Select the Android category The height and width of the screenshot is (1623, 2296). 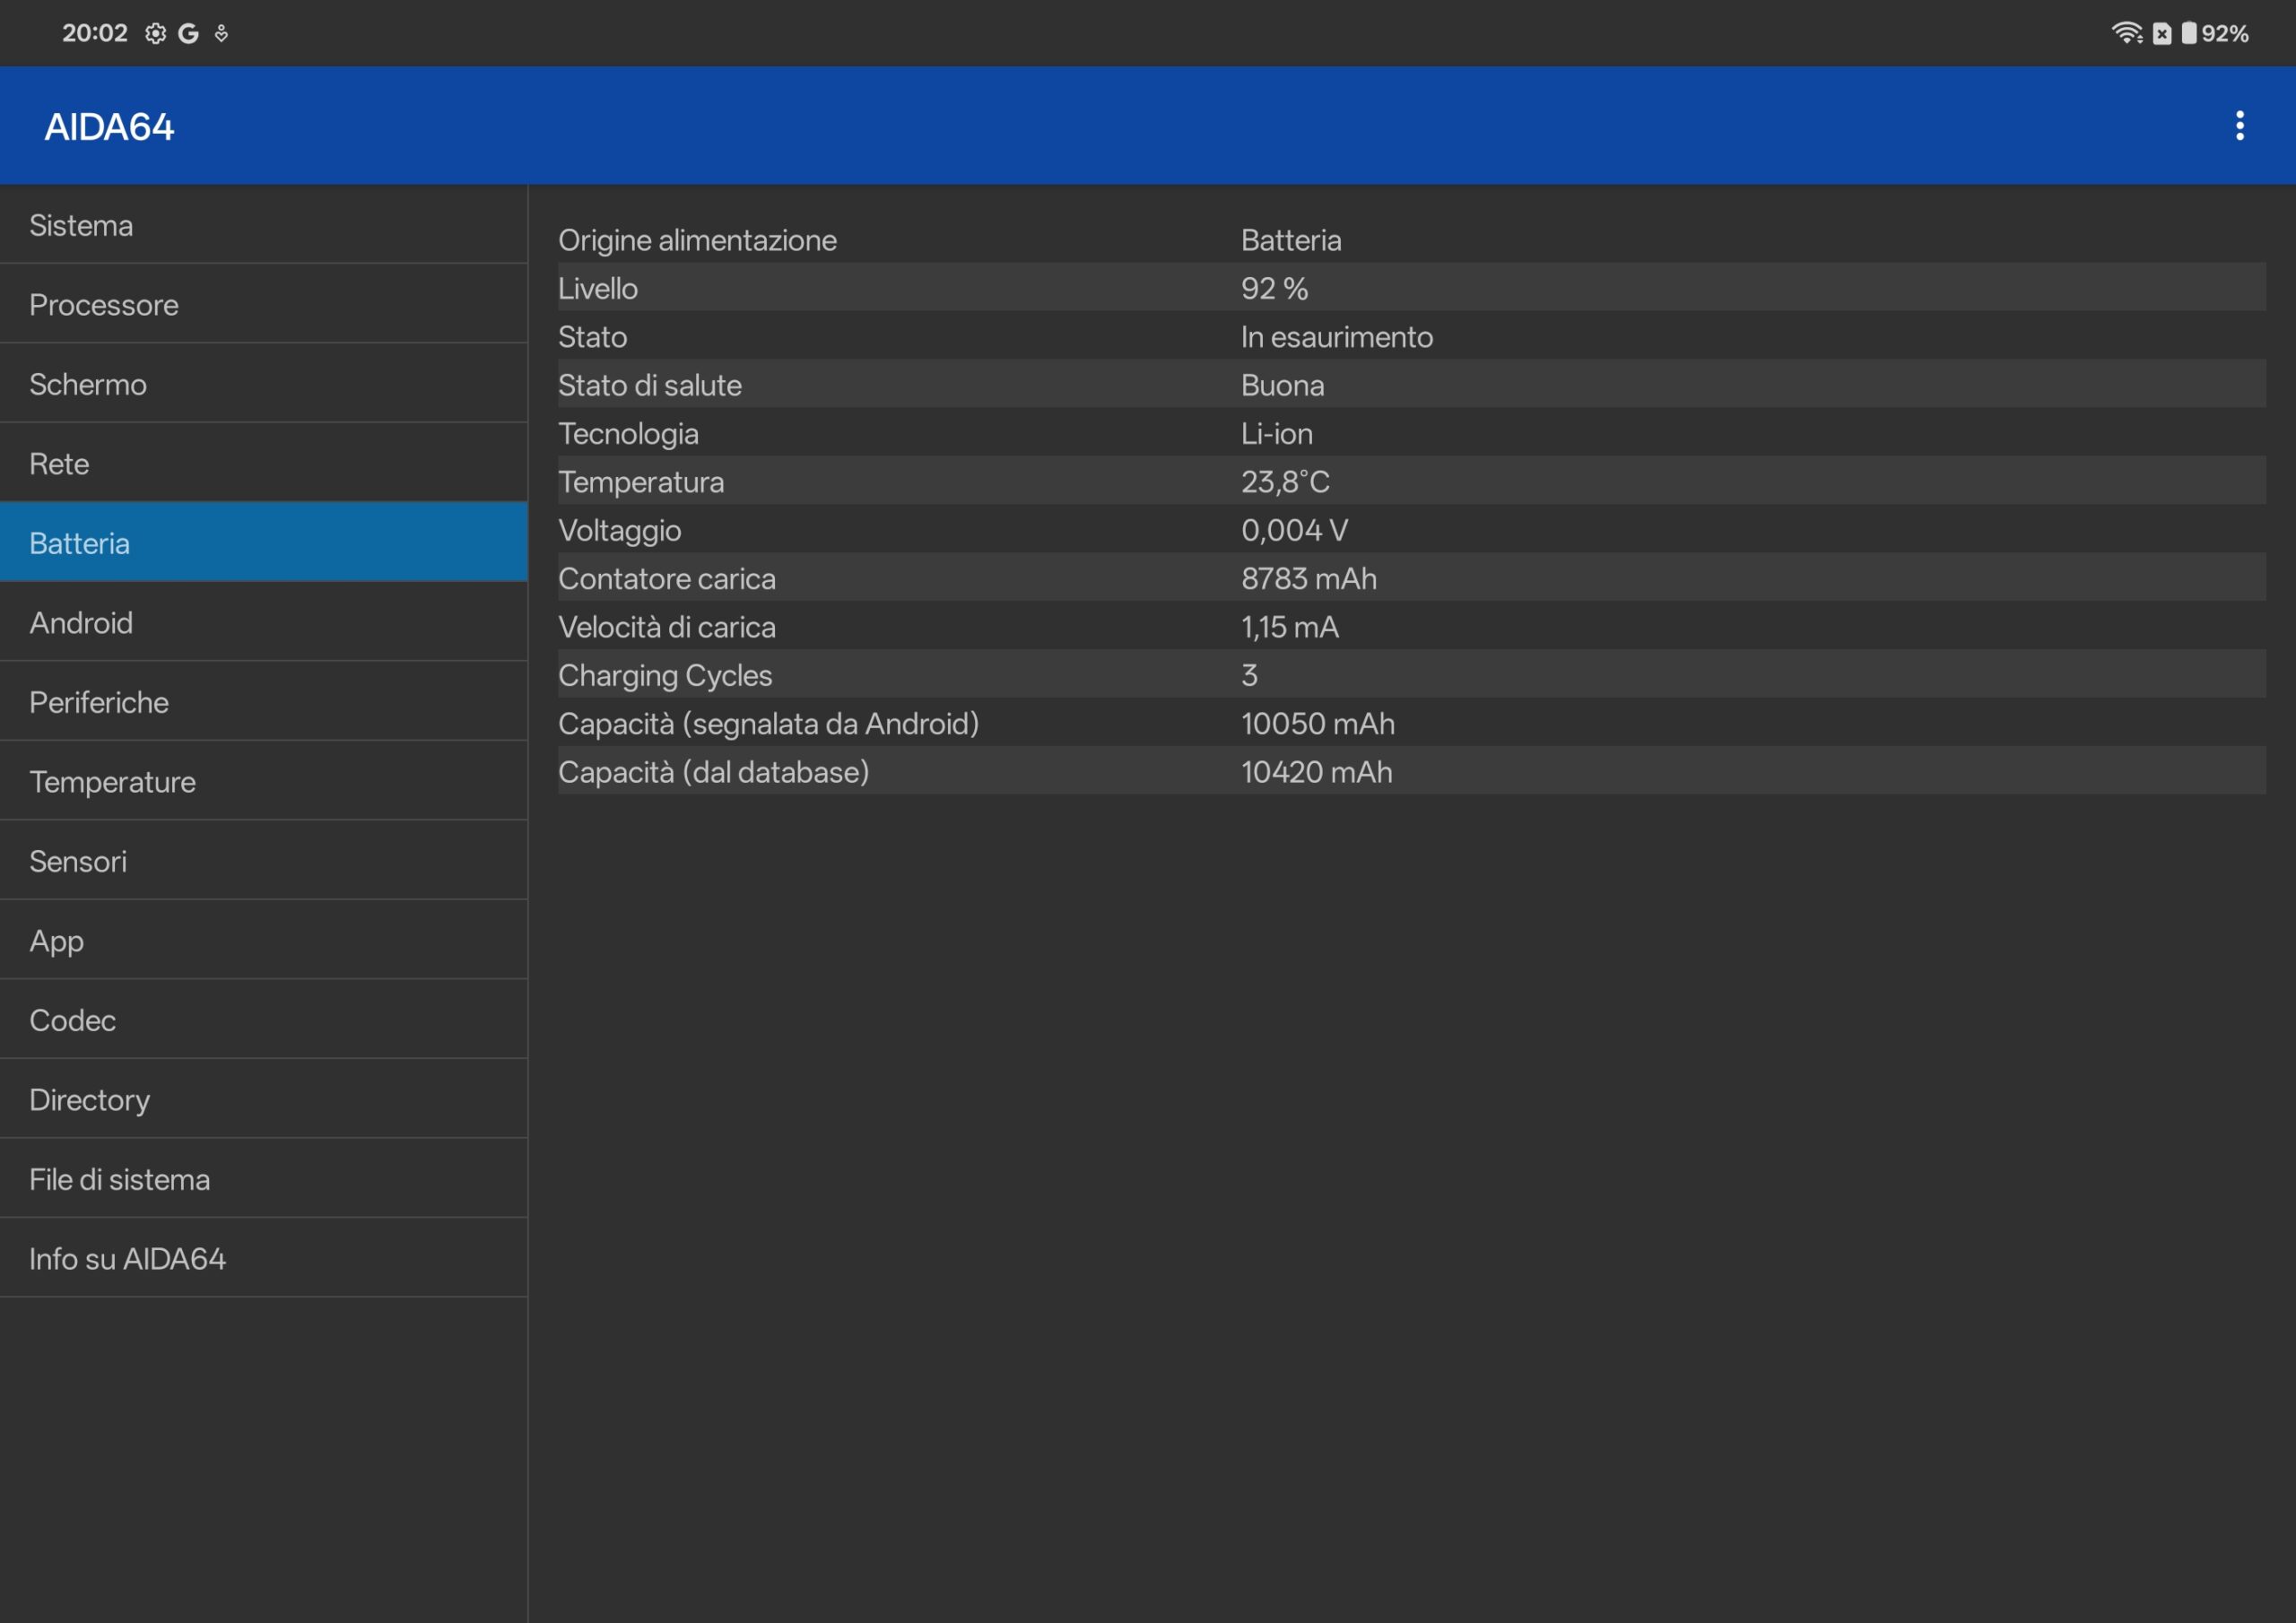[x=263, y=622]
